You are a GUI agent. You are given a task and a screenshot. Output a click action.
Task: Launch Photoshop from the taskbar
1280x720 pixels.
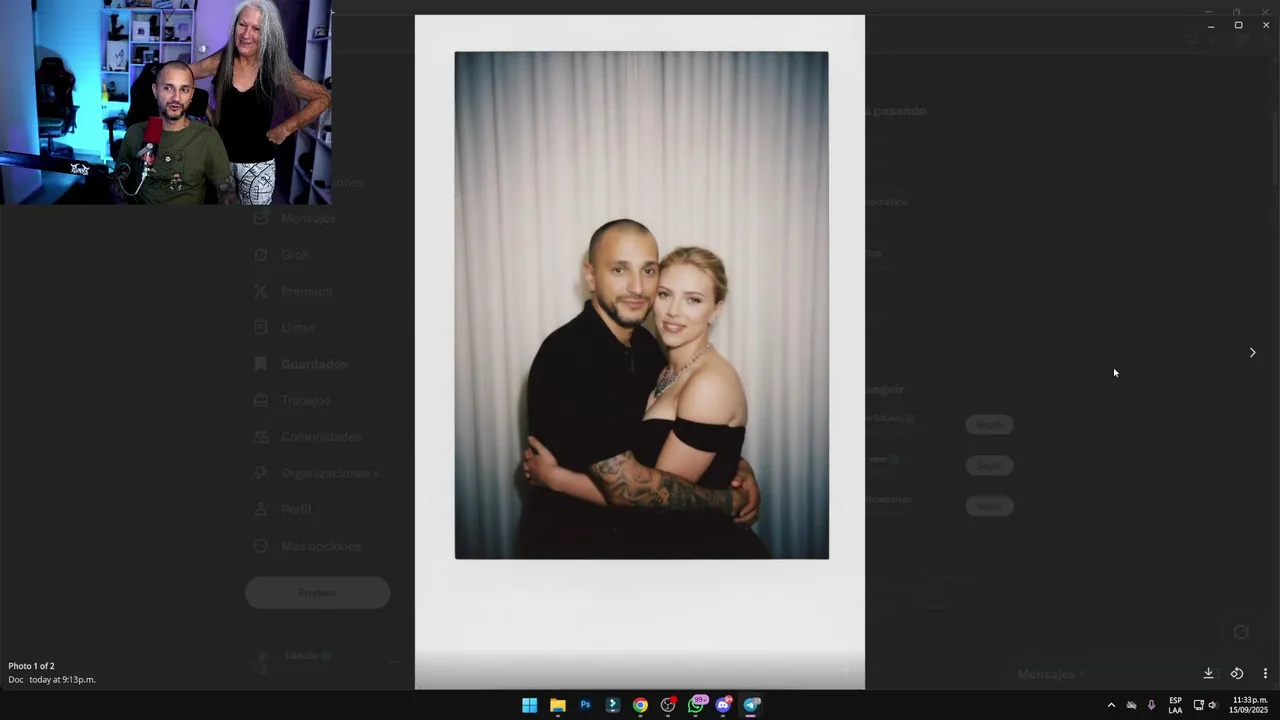click(585, 705)
